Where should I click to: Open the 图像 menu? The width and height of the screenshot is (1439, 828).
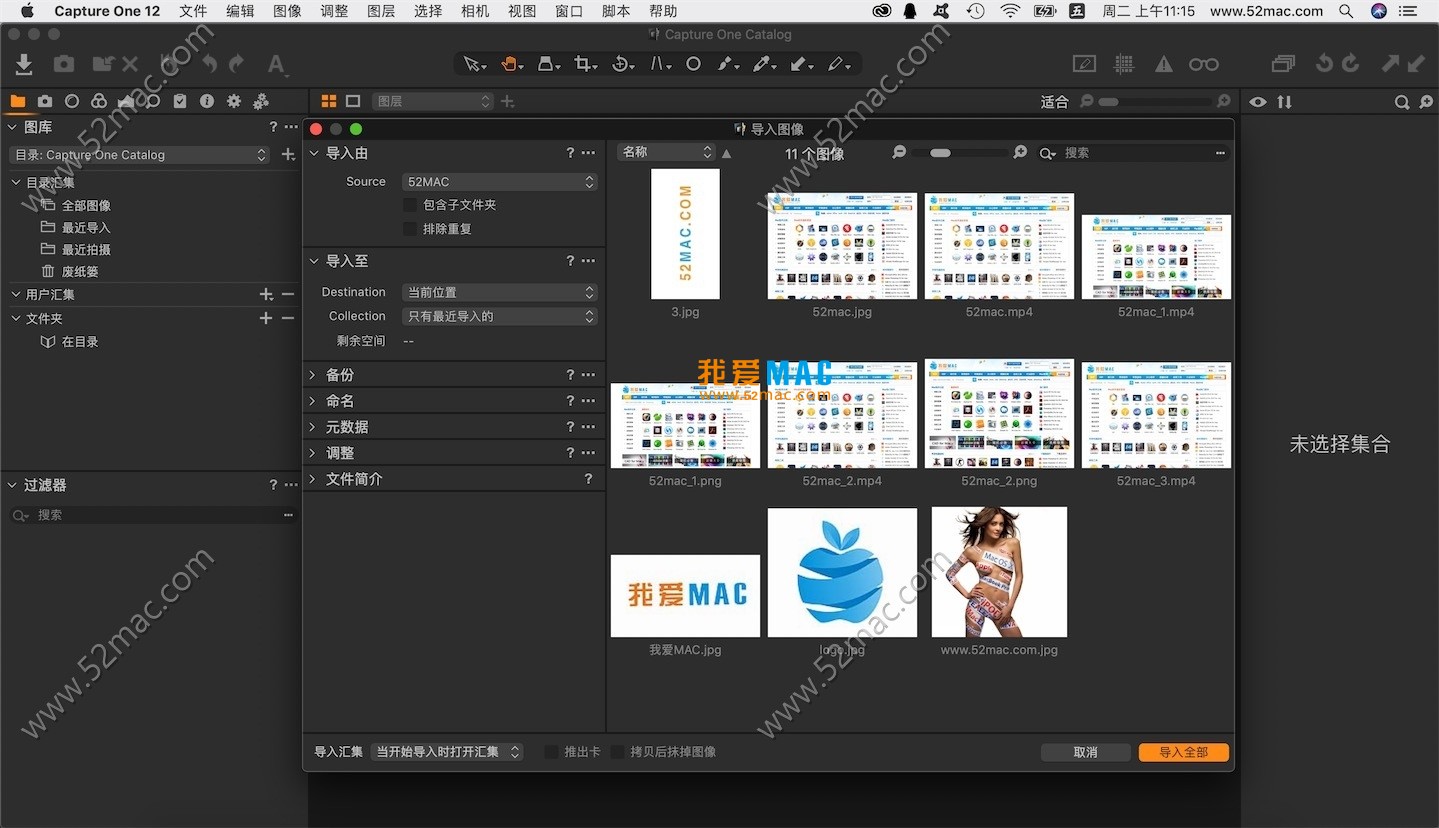point(287,11)
